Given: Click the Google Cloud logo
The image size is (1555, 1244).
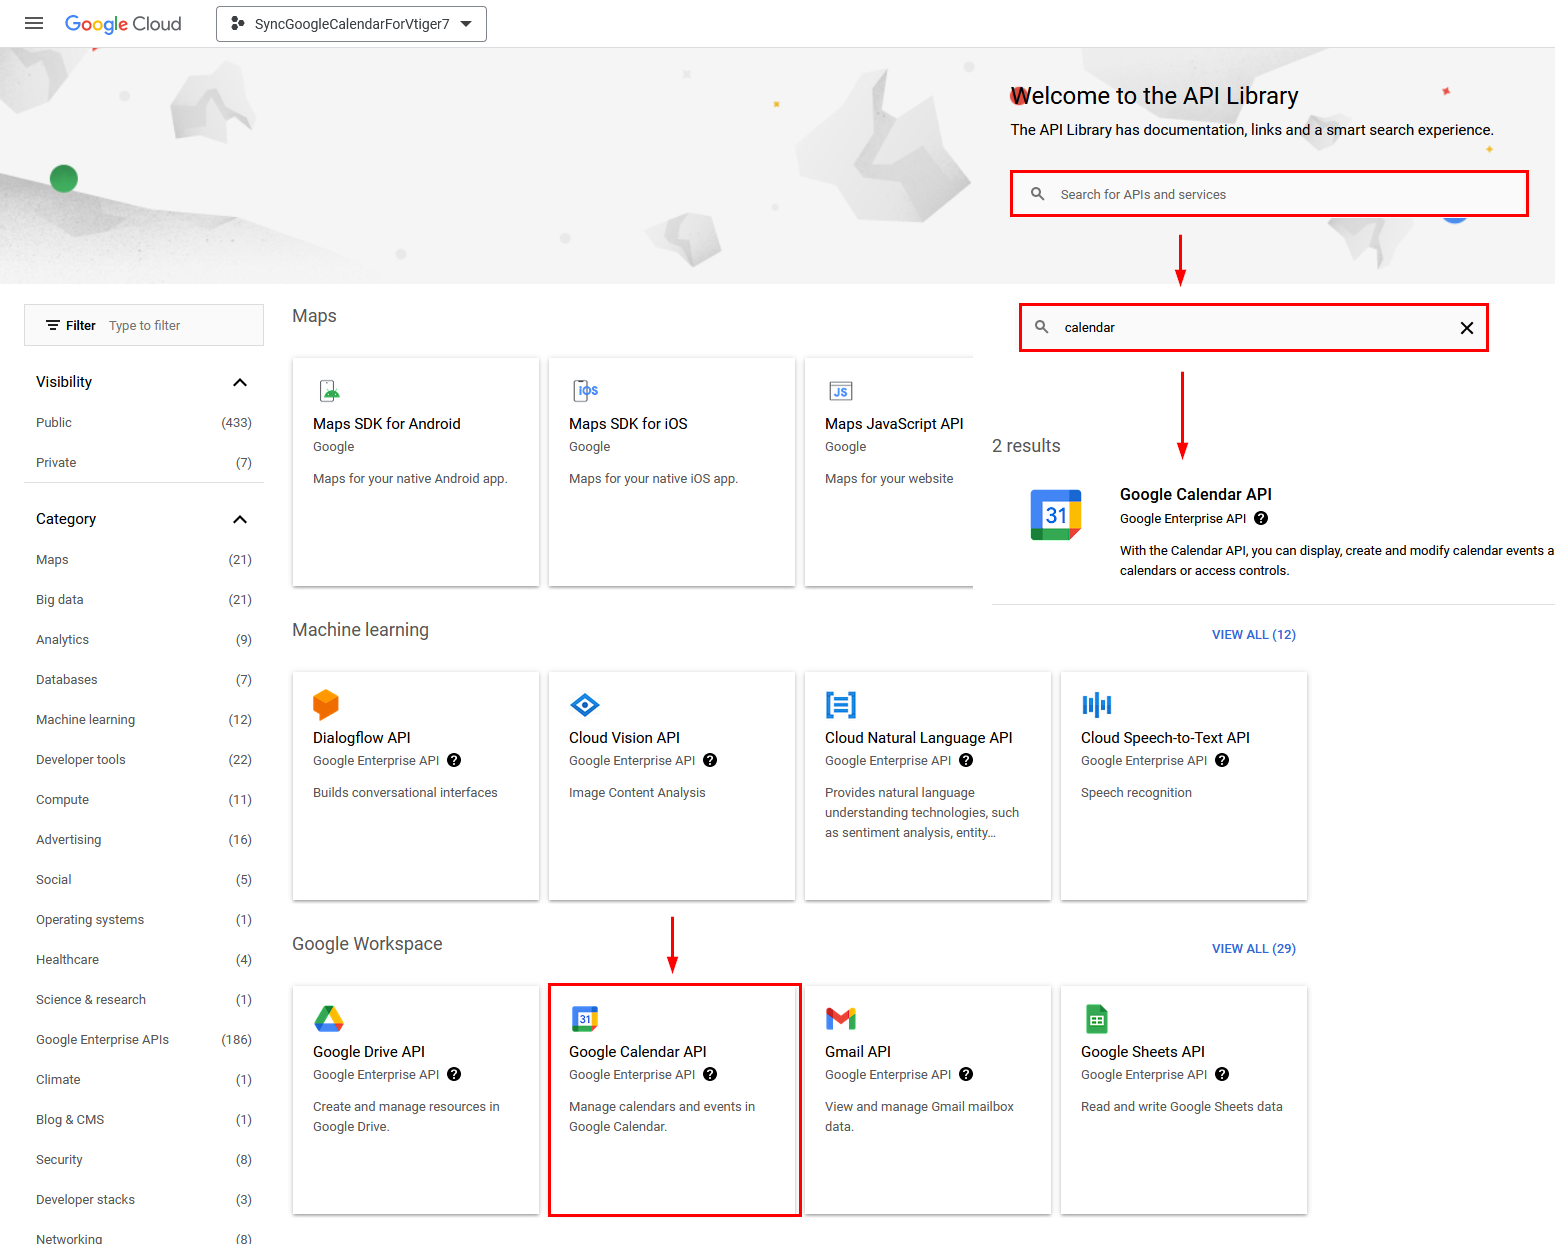Looking at the screenshot, I should [x=123, y=23].
